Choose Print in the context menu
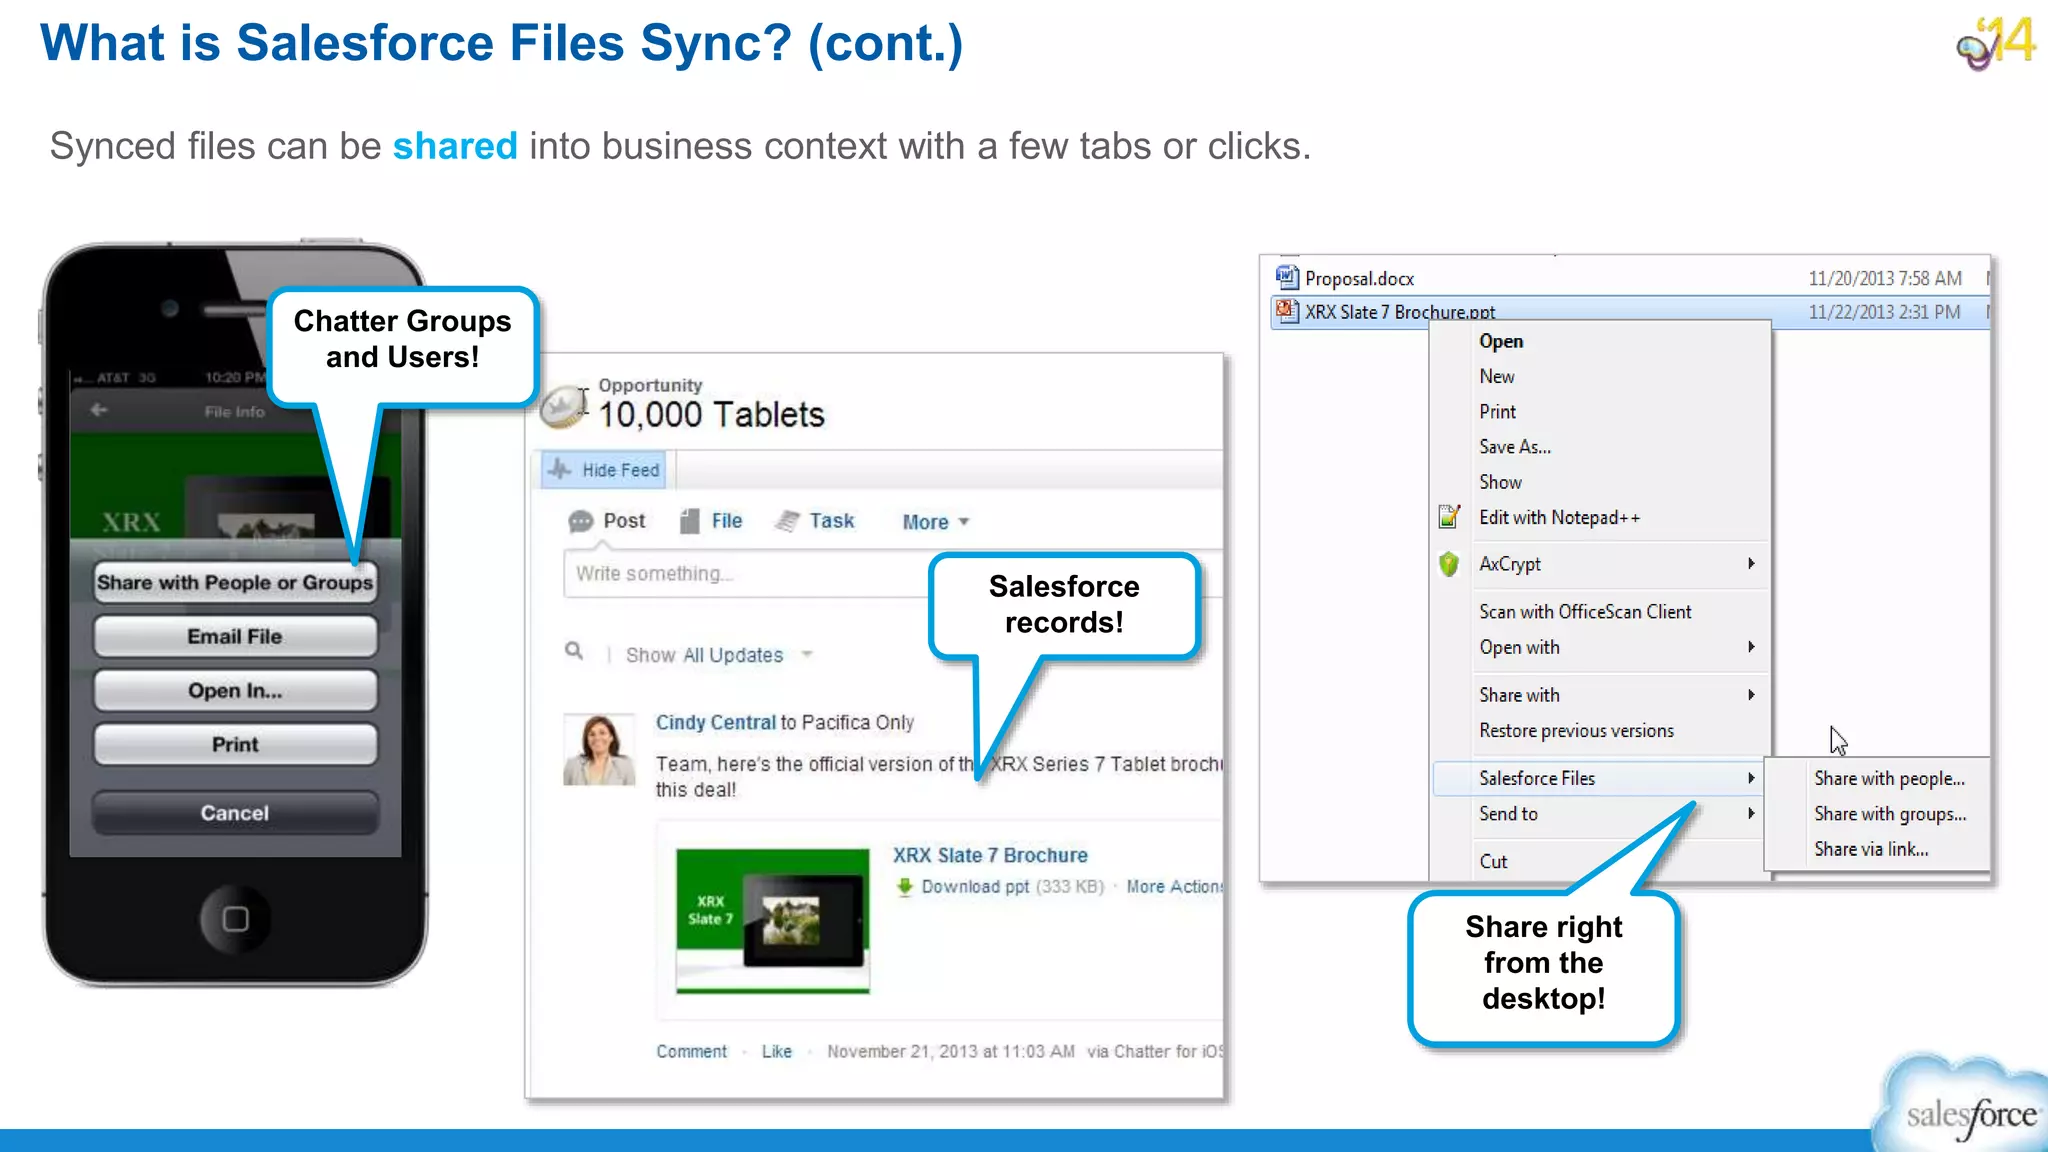Image resolution: width=2048 pixels, height=1152 pixels. coord(1497,411)
